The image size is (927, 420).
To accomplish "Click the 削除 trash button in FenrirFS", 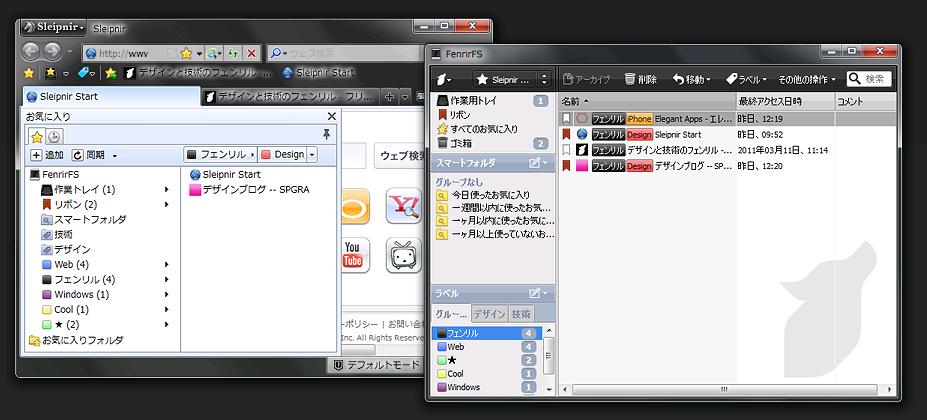I will 640,79.
